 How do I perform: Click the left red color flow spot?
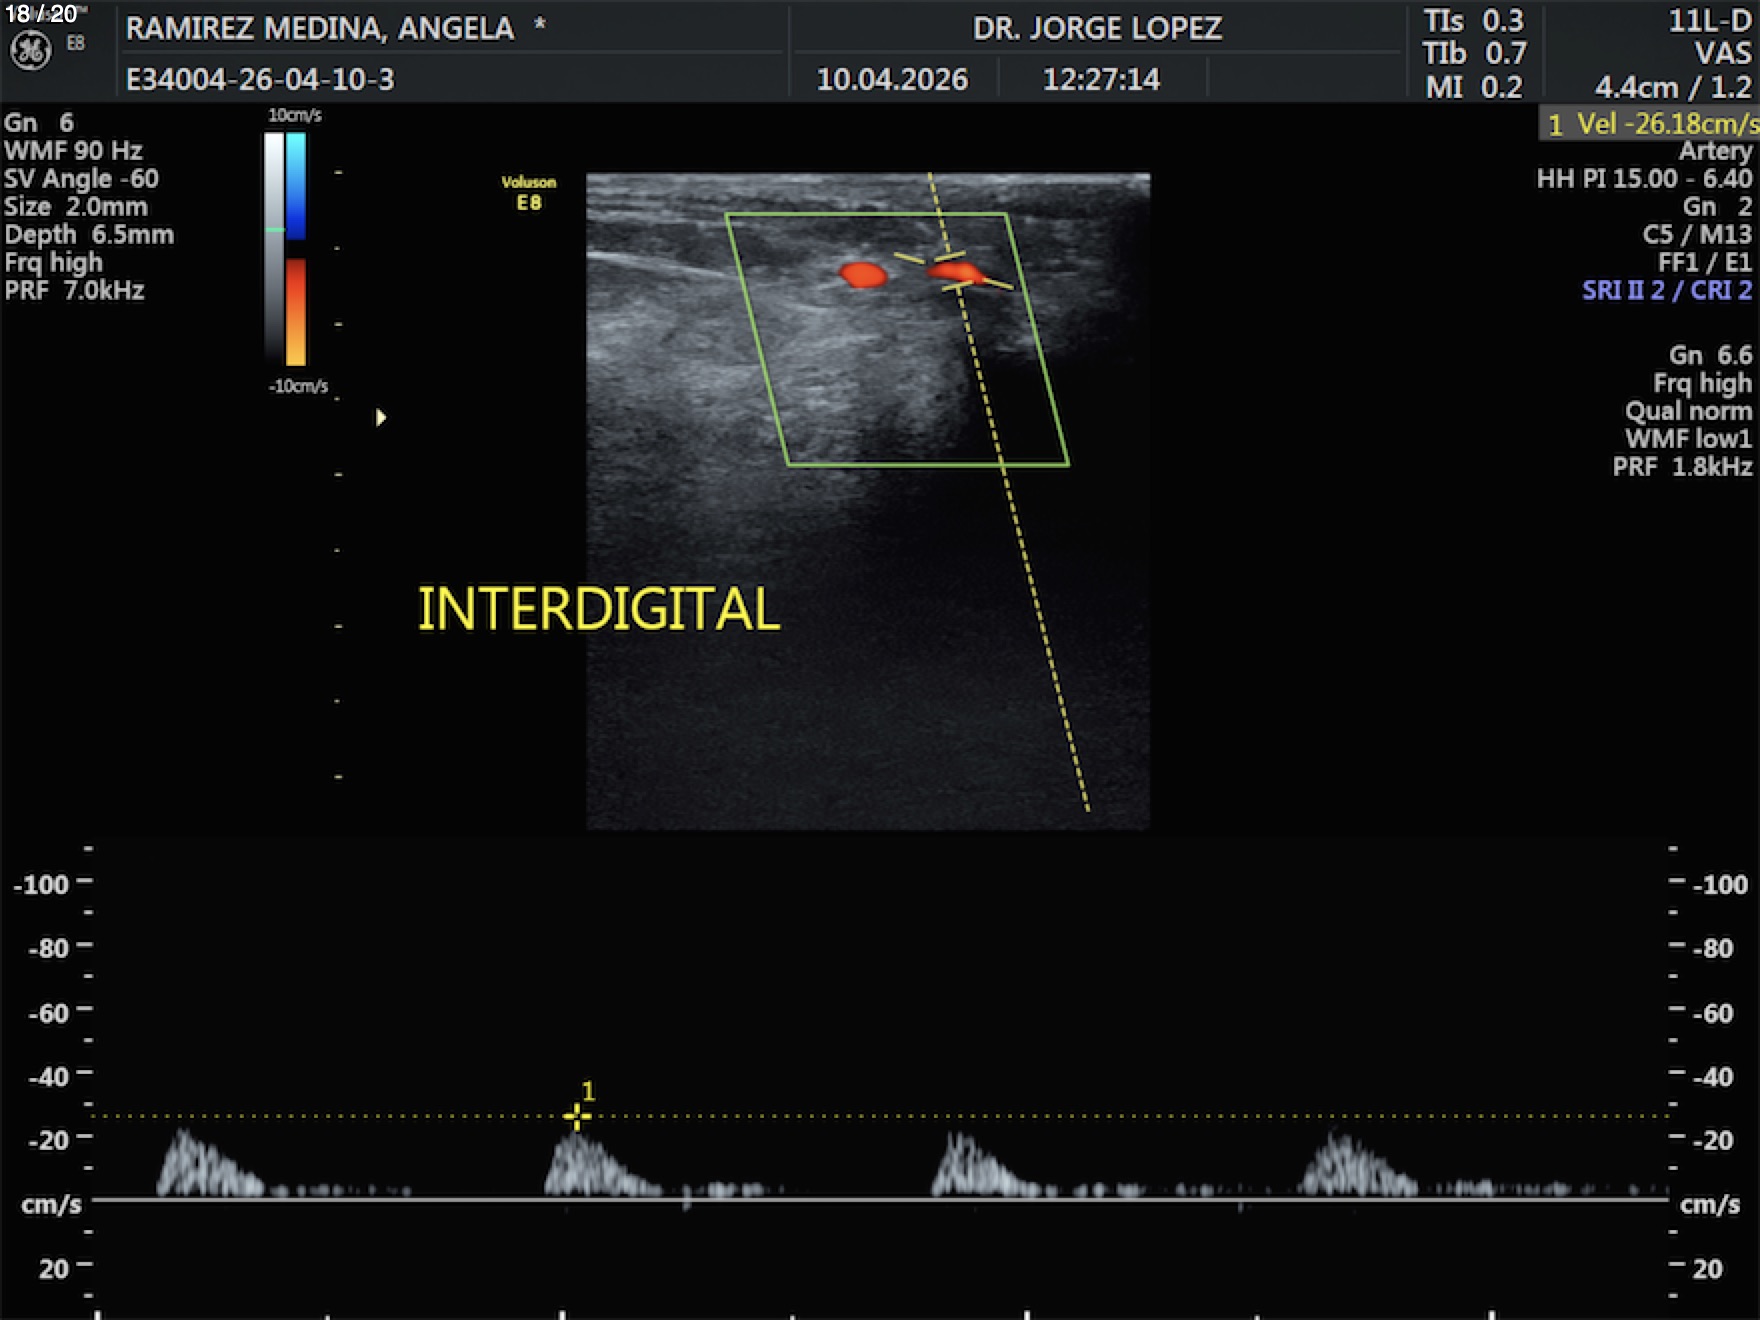coord(862,274)
